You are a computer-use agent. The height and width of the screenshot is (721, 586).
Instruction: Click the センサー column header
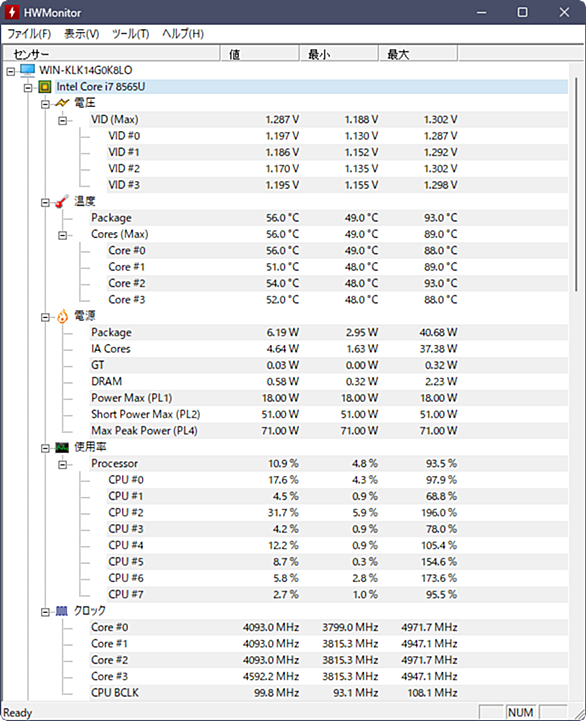click(112, 54)
